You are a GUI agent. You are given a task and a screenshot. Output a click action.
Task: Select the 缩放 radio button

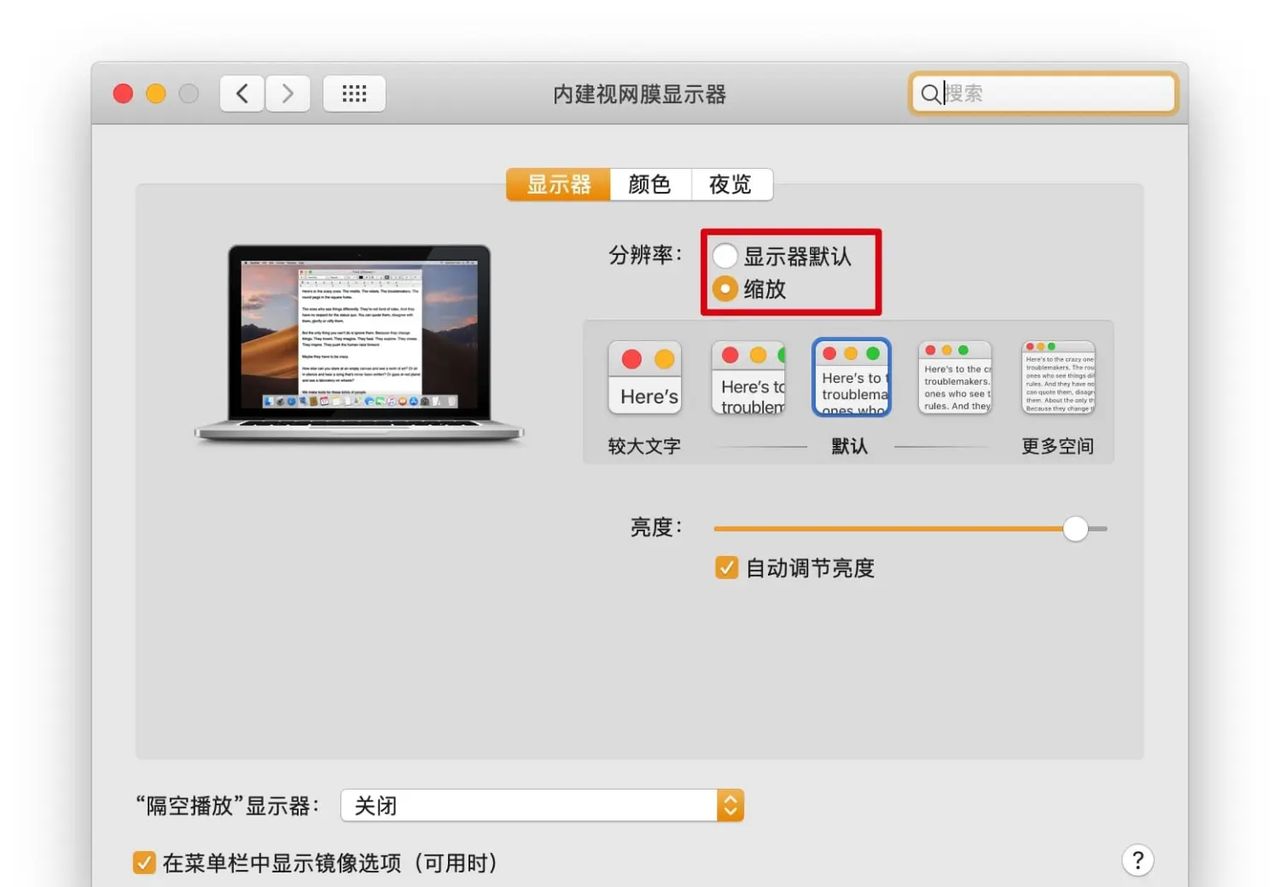pos(724,288)
